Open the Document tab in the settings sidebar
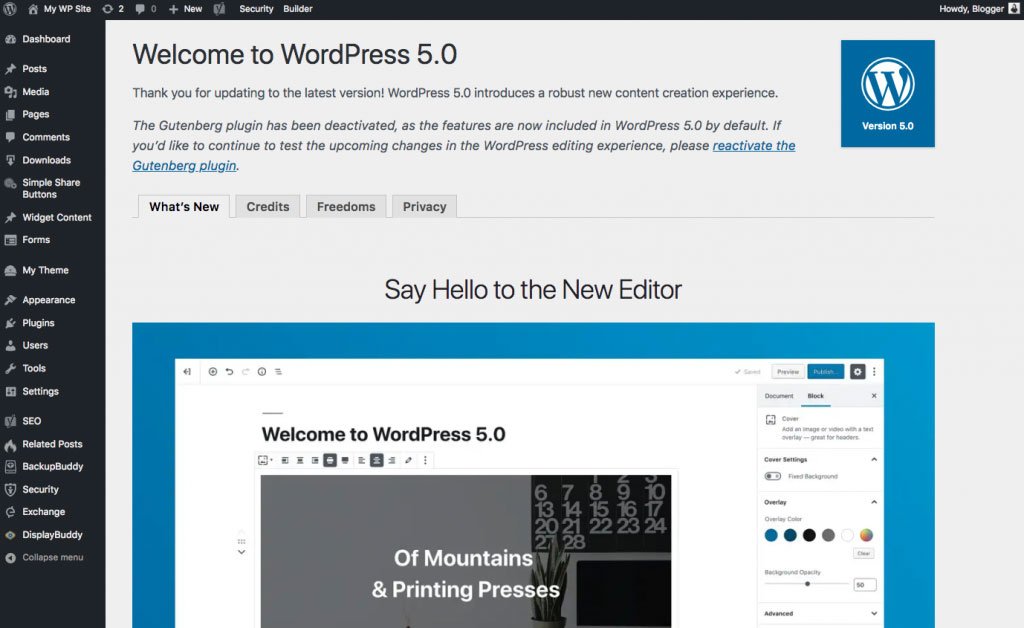Screen dimensions: 1024x628 point(779,397)
